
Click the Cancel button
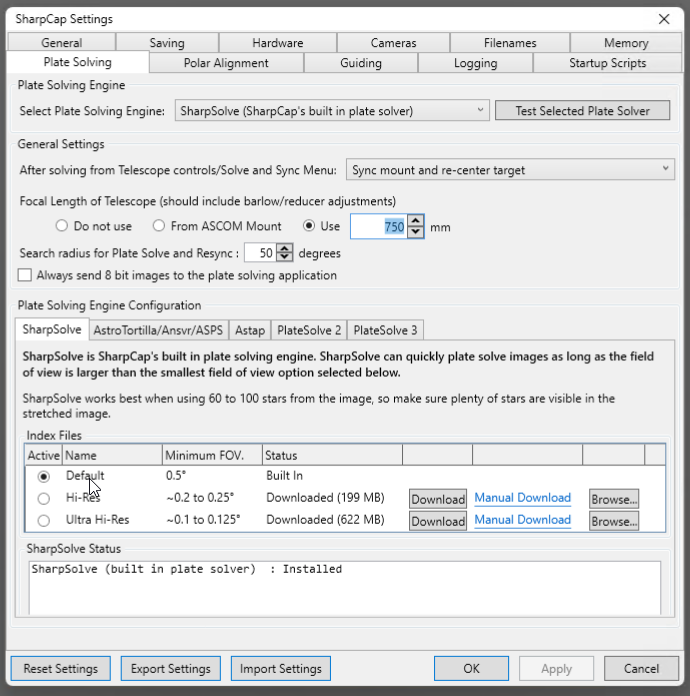click(x=641, y=668)
